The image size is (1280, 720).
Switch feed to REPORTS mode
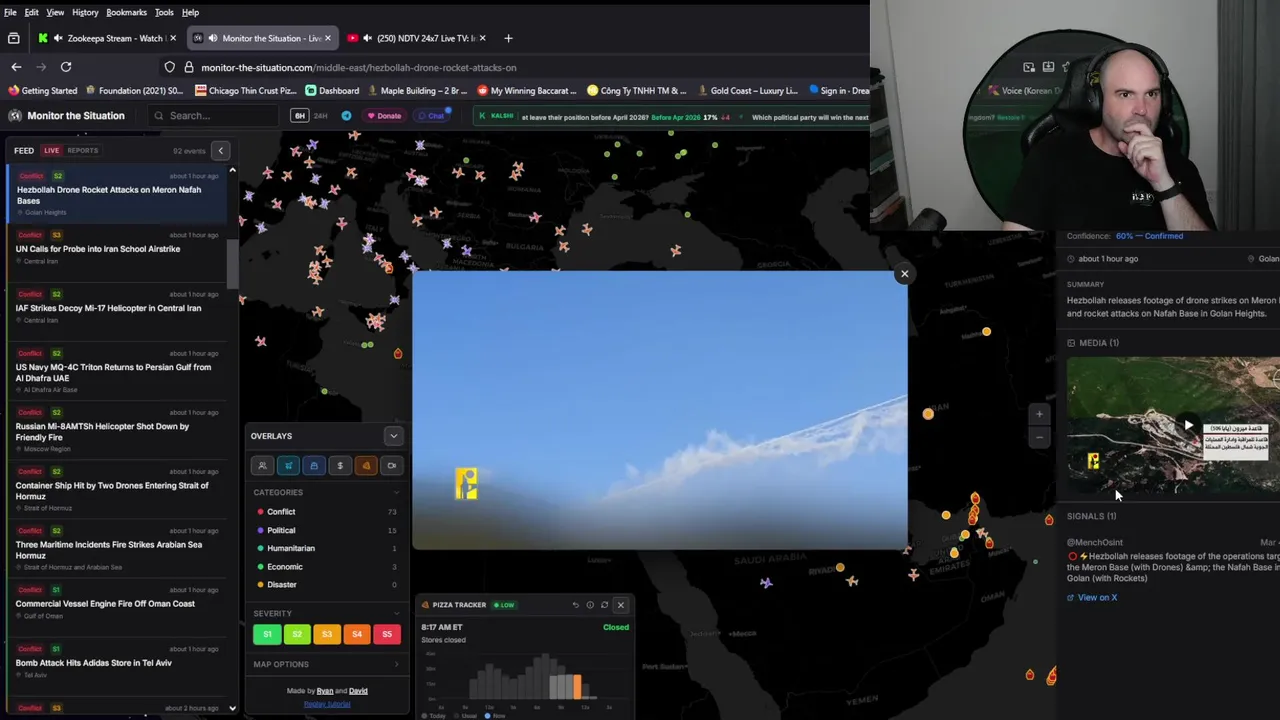[83, 151]
